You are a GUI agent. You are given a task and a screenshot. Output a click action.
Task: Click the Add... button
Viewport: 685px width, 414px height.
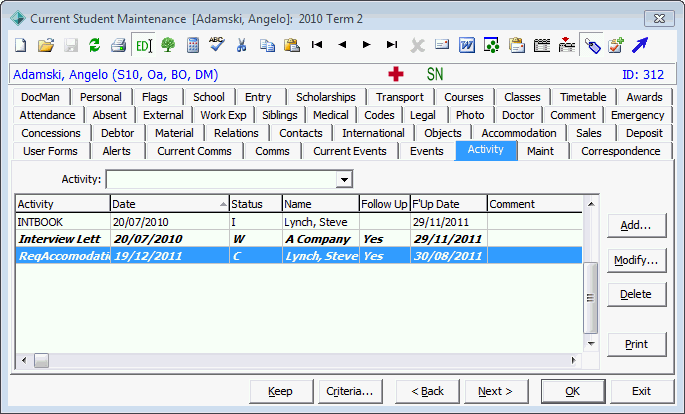pyautogui.click(x=637, y=225)
